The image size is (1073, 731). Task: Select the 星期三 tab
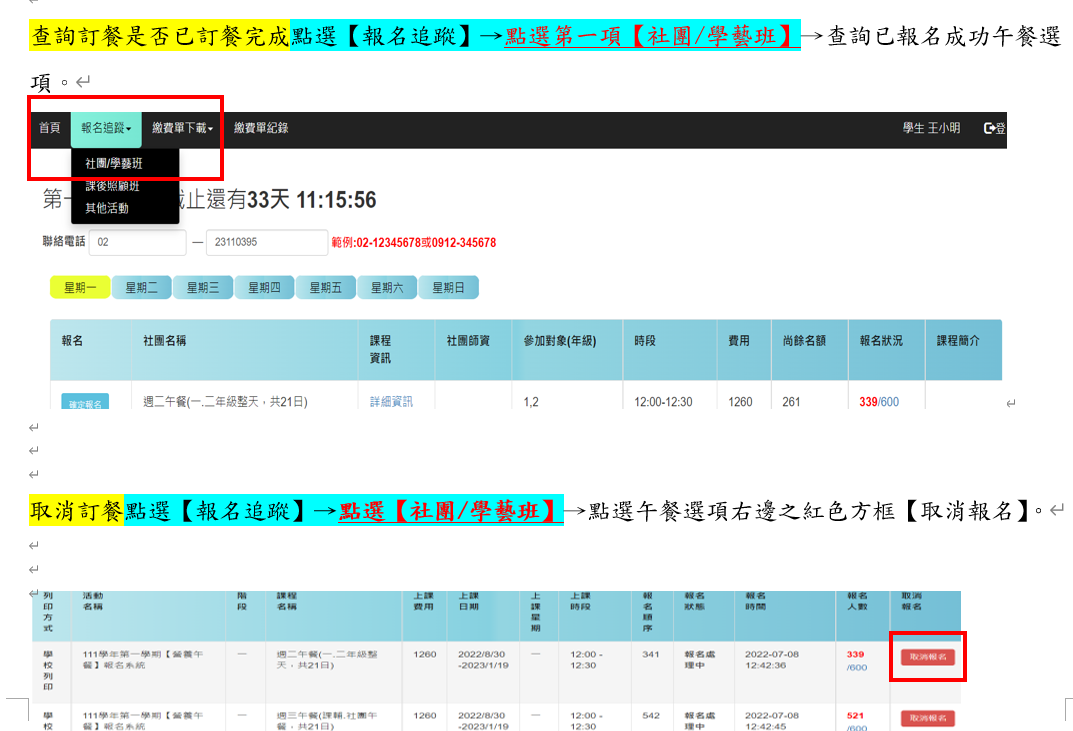pyautogui.click(x=203, y=288)
